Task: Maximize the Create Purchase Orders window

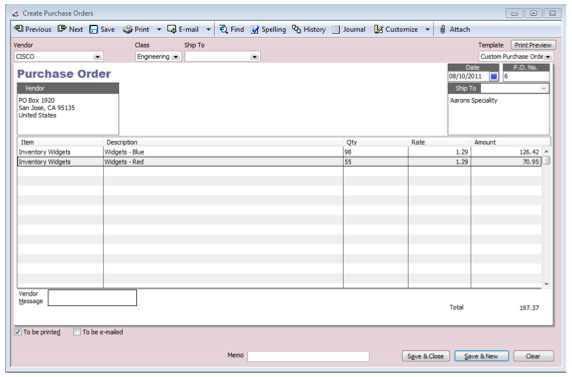Action: point(533,14)
